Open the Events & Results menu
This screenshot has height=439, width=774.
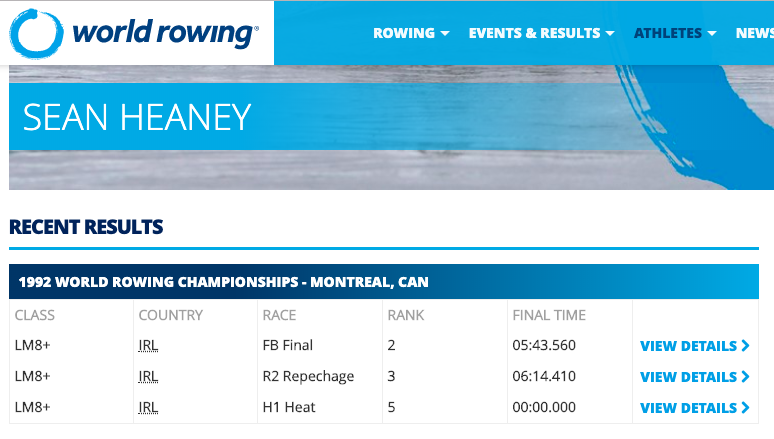tap(534, 33)
